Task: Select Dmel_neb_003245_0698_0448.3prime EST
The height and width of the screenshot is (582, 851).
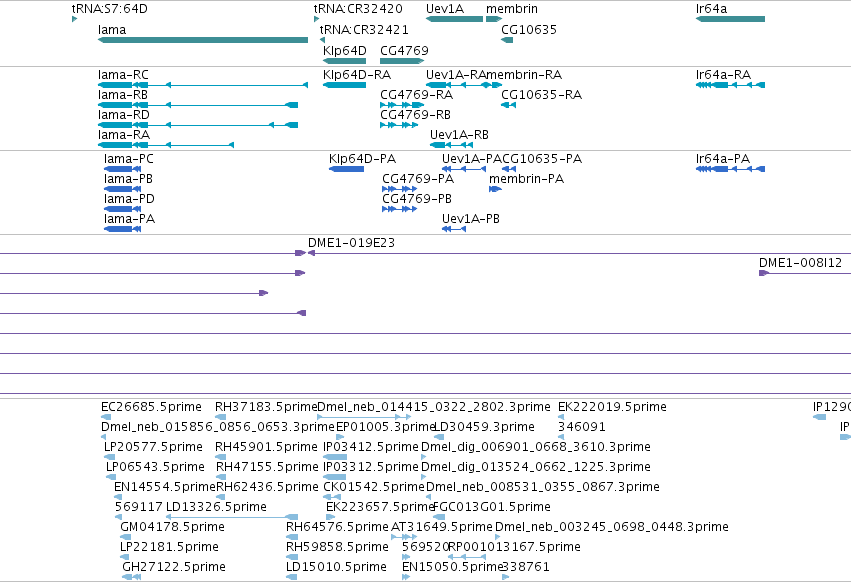Action: pyautogui.click(x=612, y=528)
